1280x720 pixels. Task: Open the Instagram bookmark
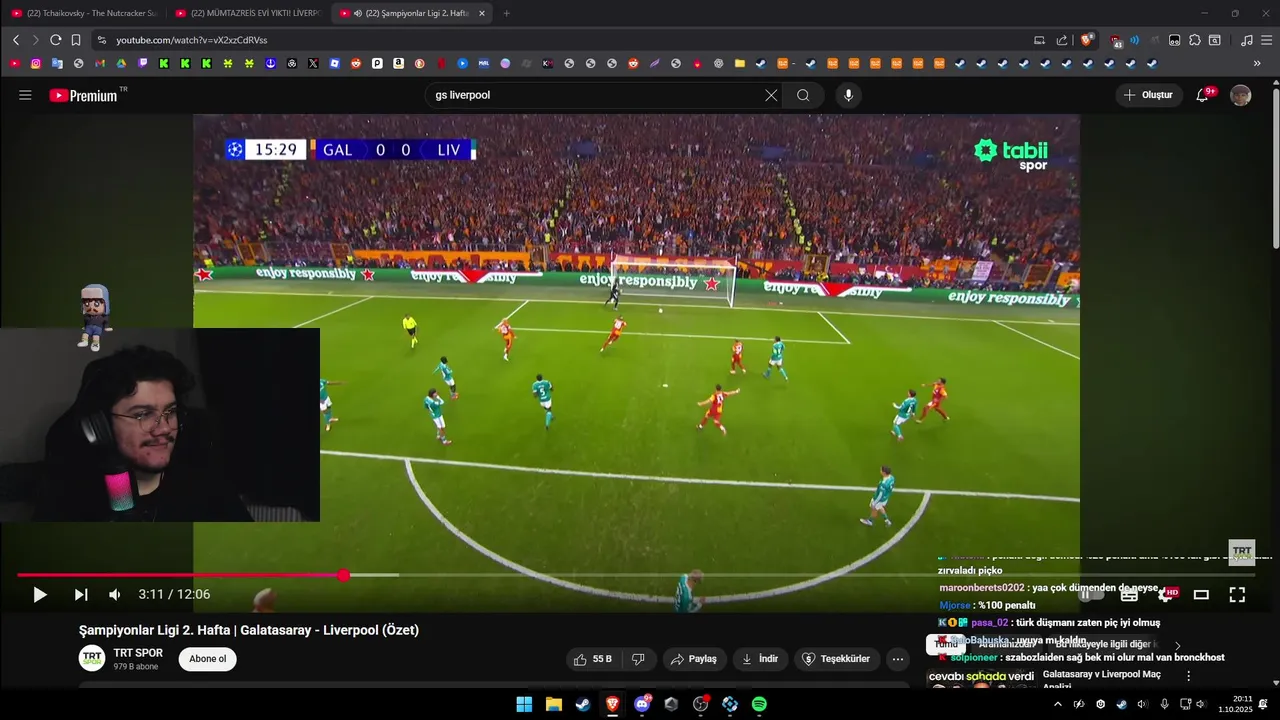coord(36,63)
